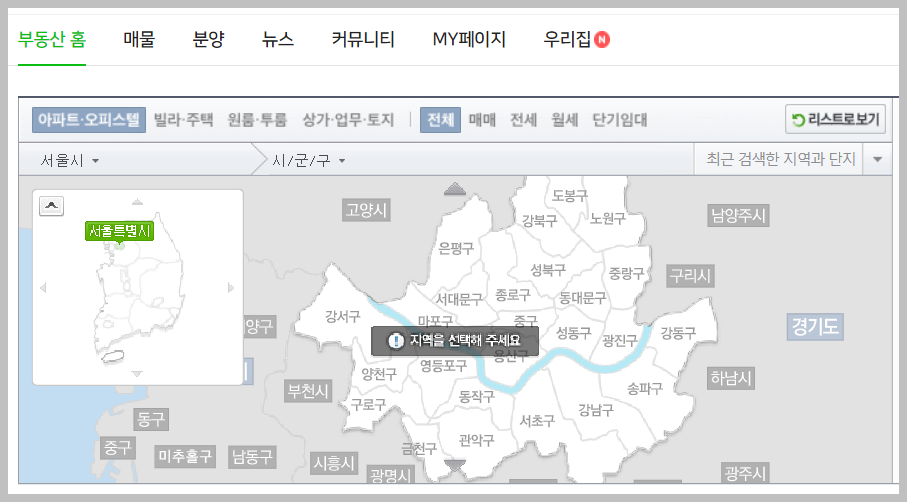This screenshot has width=907, height=502.
Task: Open the 부동산 홈 tab
Action: point(52,39)
